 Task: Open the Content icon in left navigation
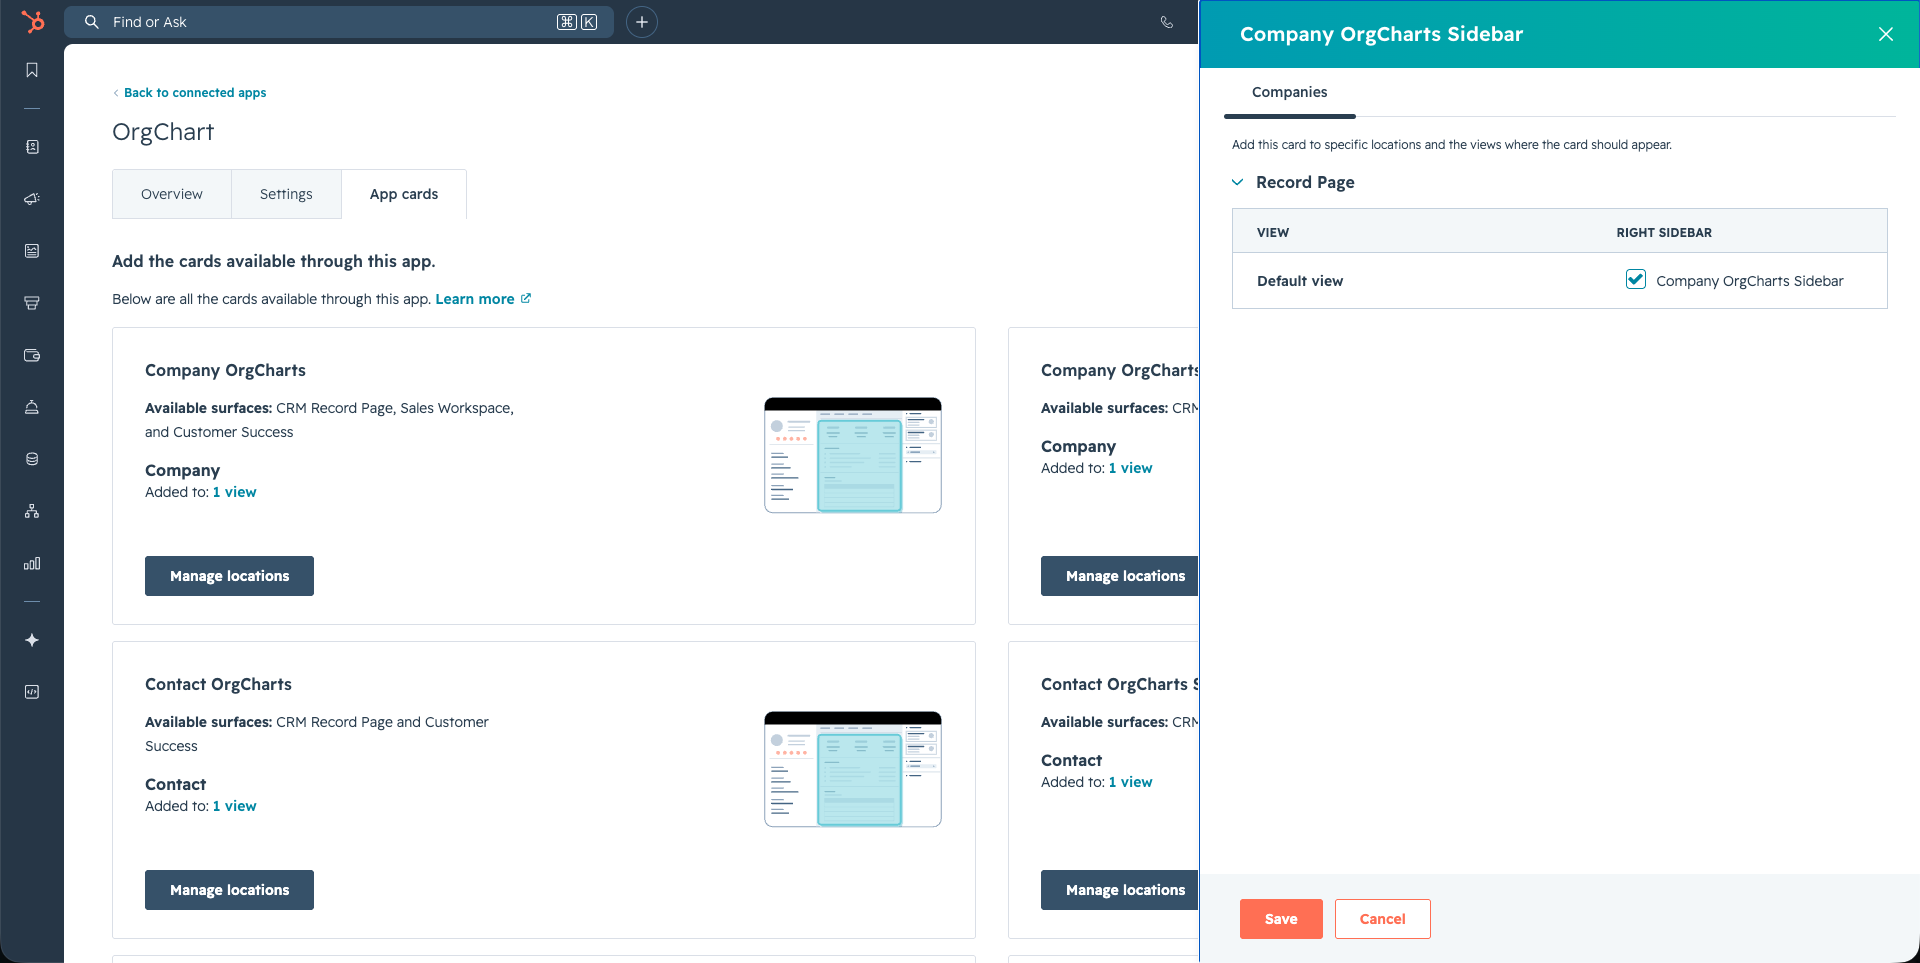click(32, 251)
